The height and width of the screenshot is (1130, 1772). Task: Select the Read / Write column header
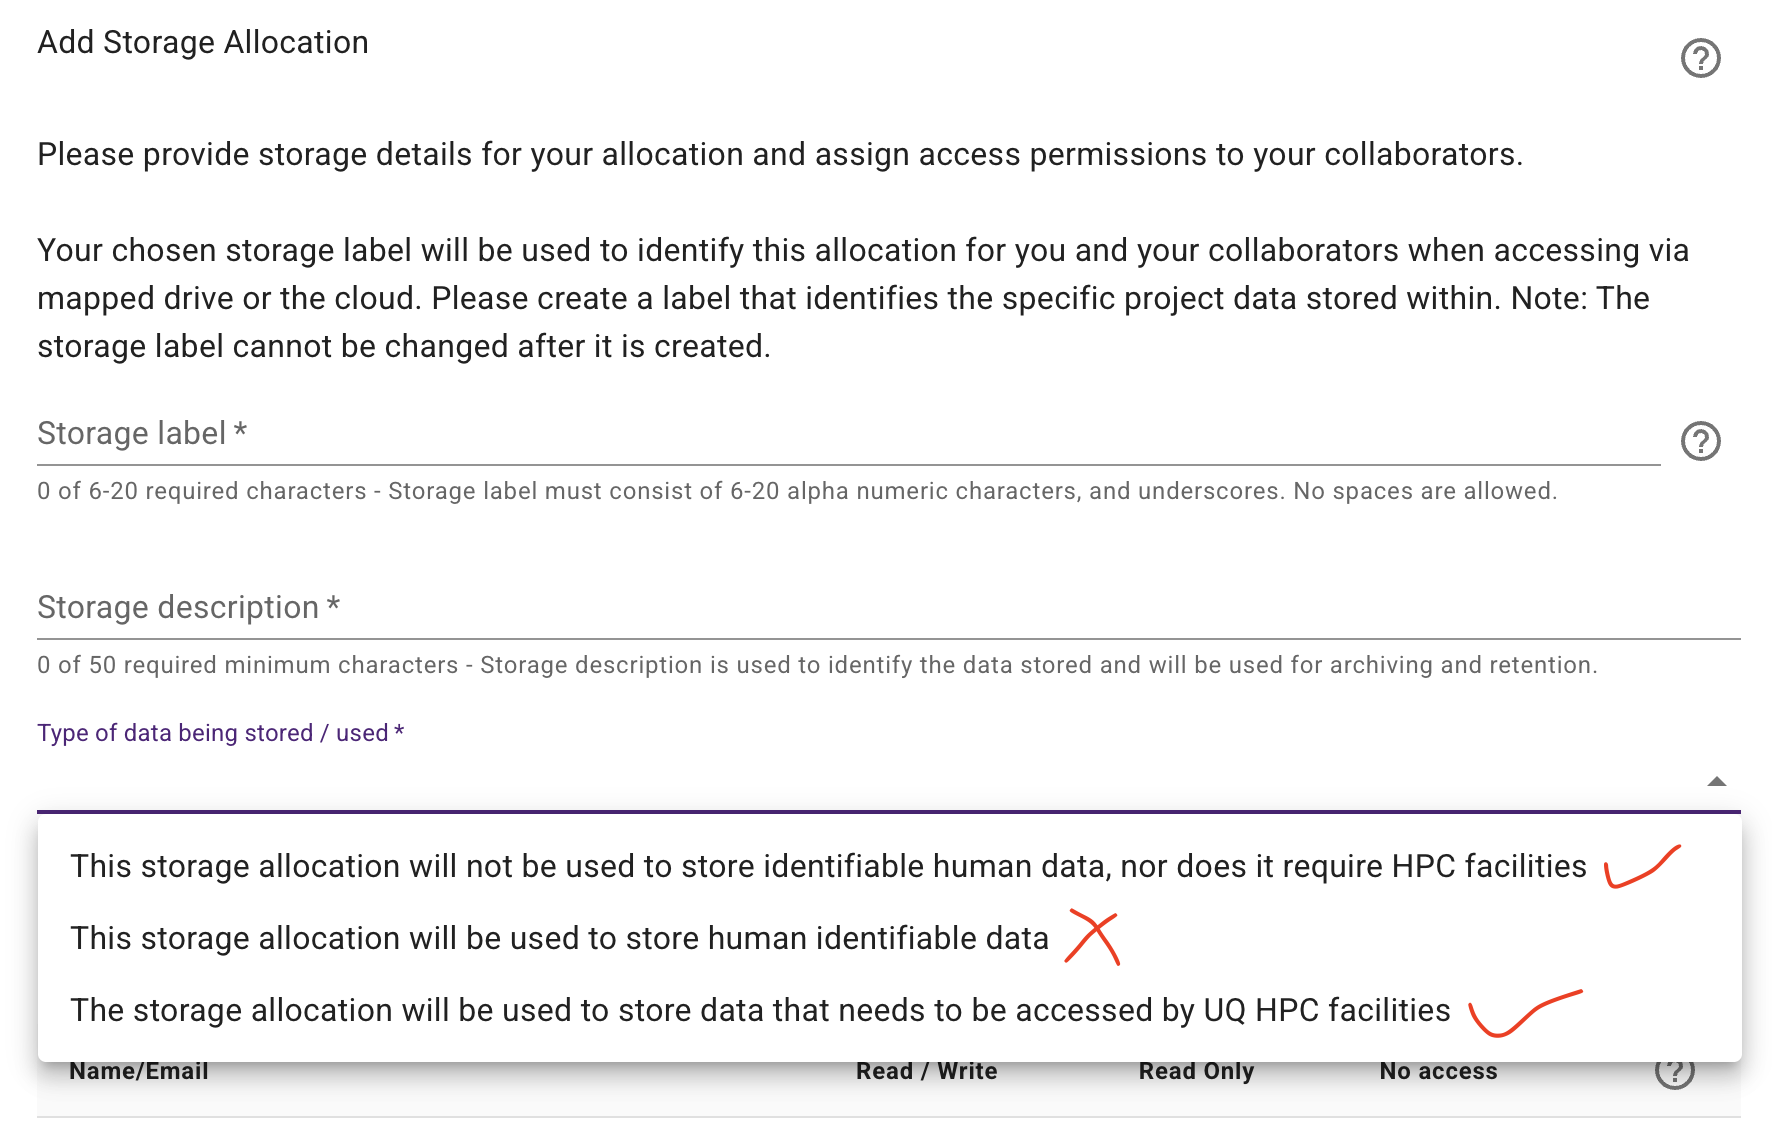(927, 1070)
